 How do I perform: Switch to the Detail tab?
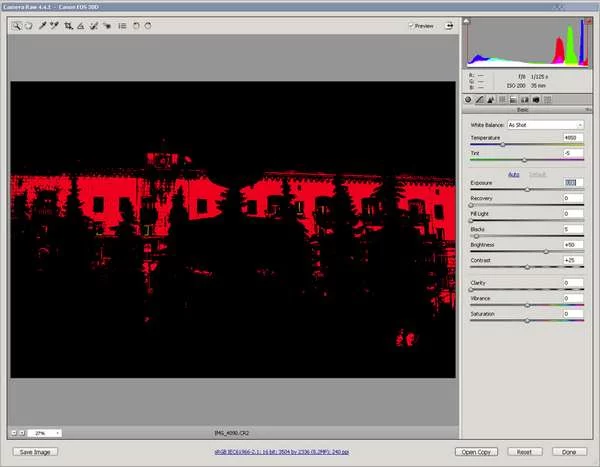pyautogui.click(x=491, y=100)
